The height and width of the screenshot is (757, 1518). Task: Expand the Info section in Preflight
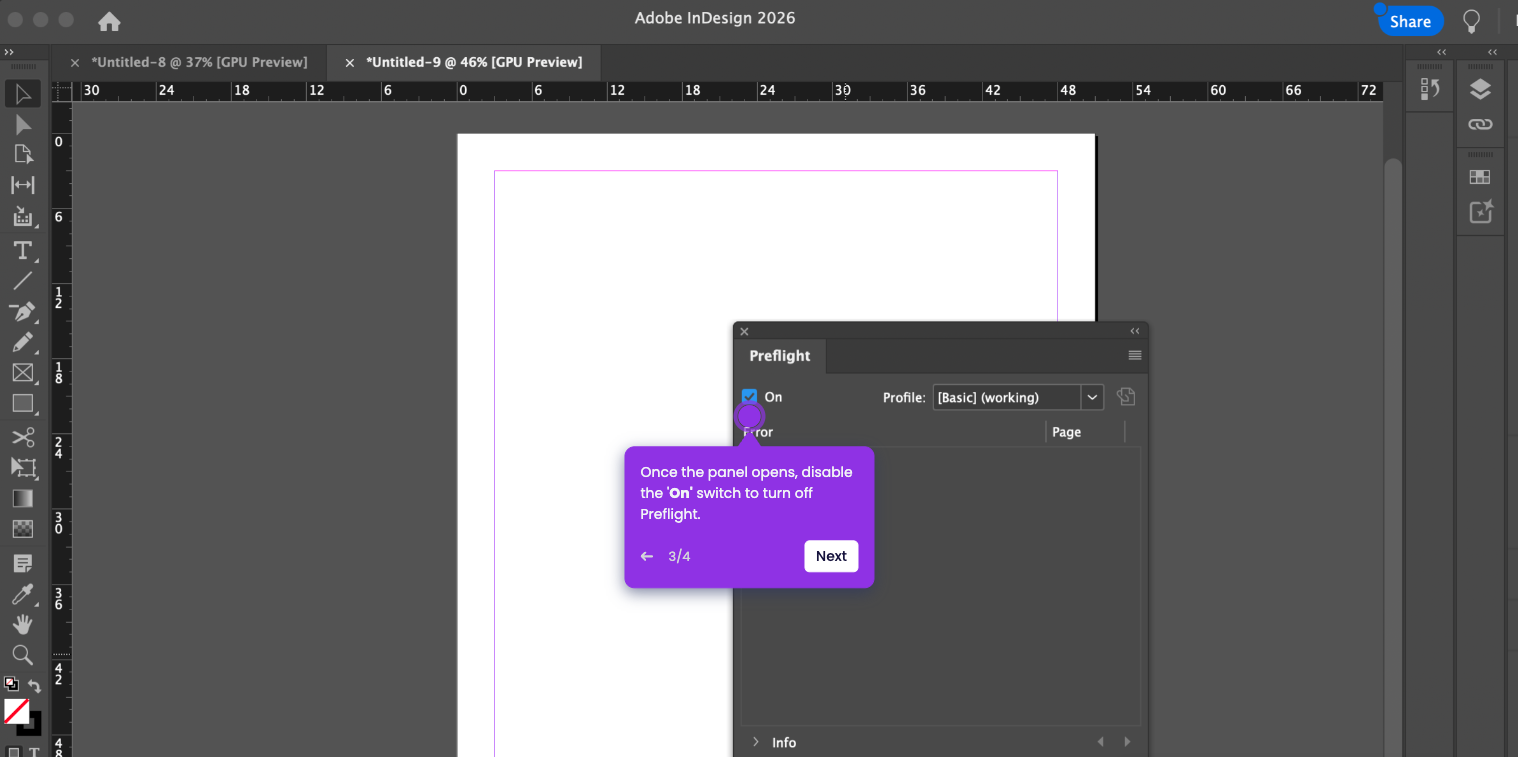[756, 742]
